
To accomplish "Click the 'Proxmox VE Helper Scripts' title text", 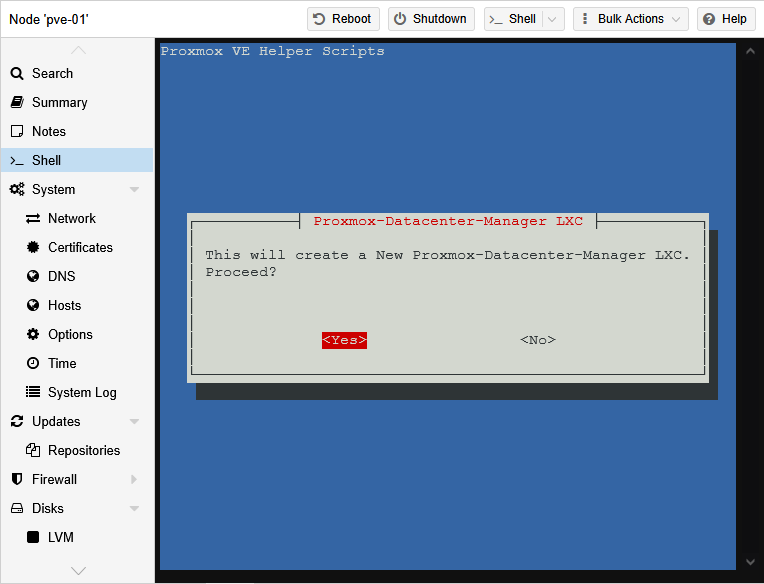I will pos(272,51).
